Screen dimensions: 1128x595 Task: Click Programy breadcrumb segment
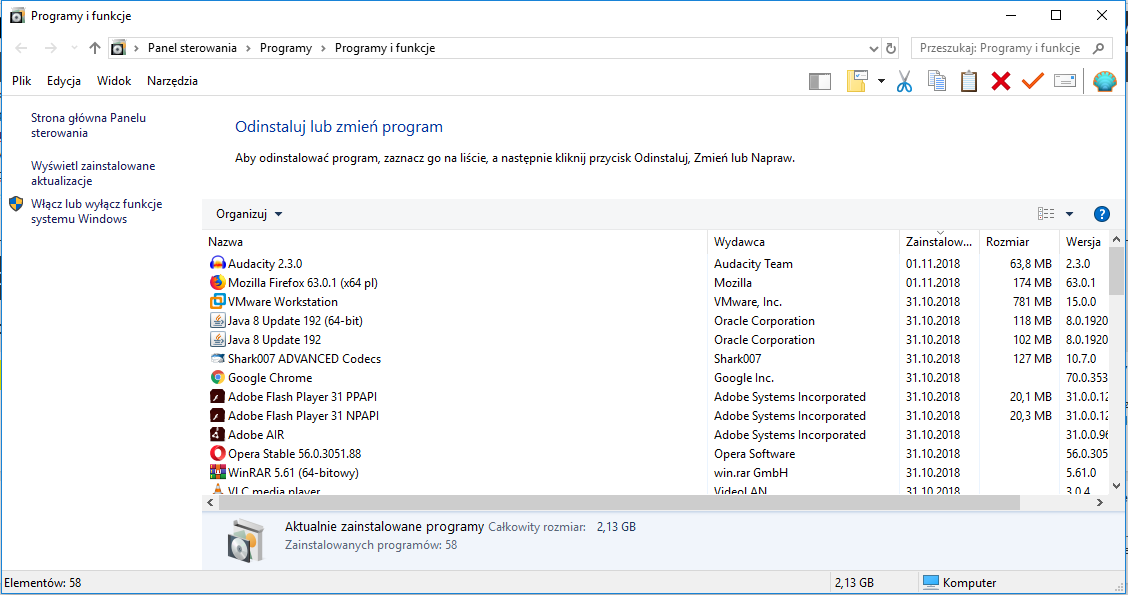(286, 48)
